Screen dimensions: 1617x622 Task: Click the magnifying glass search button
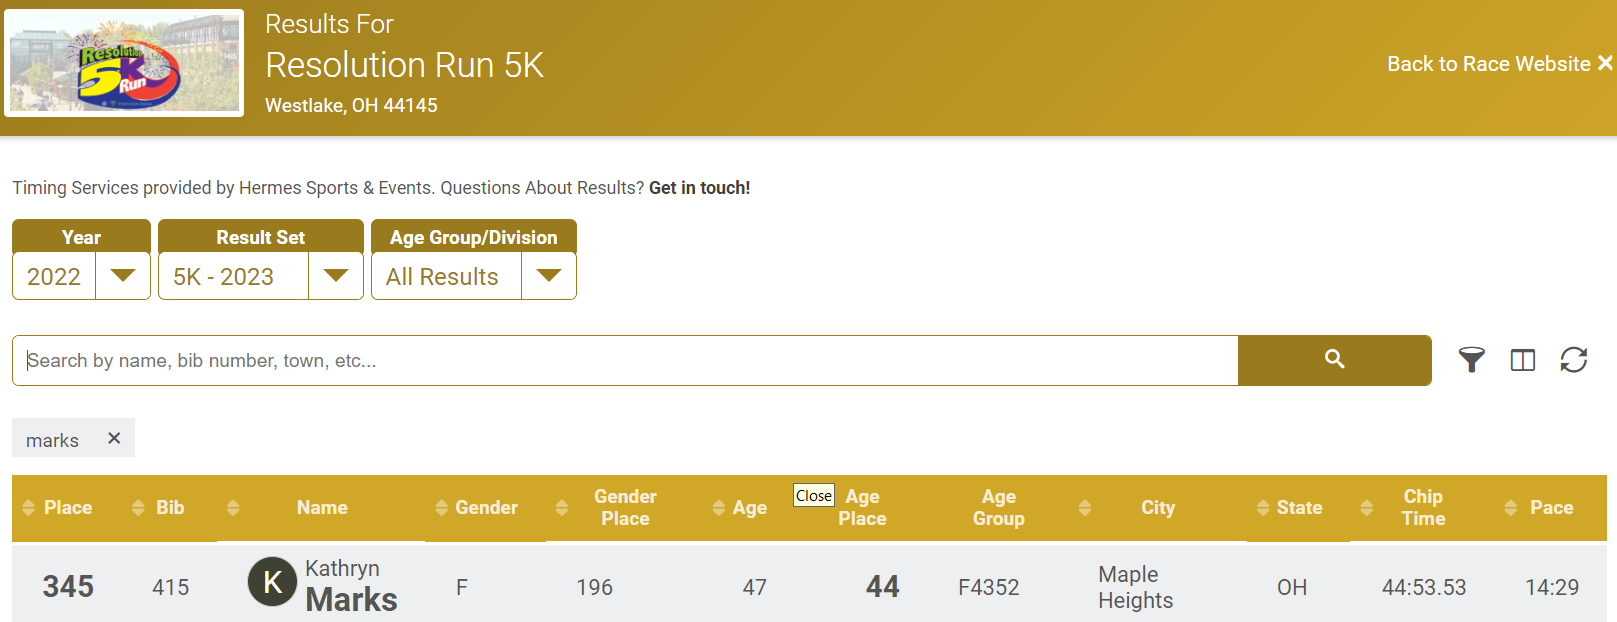(1334, 360)
